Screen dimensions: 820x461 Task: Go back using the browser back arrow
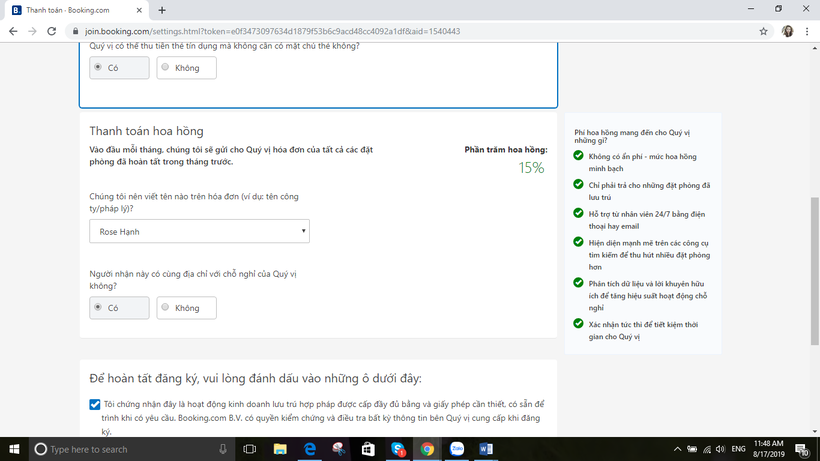13,31
